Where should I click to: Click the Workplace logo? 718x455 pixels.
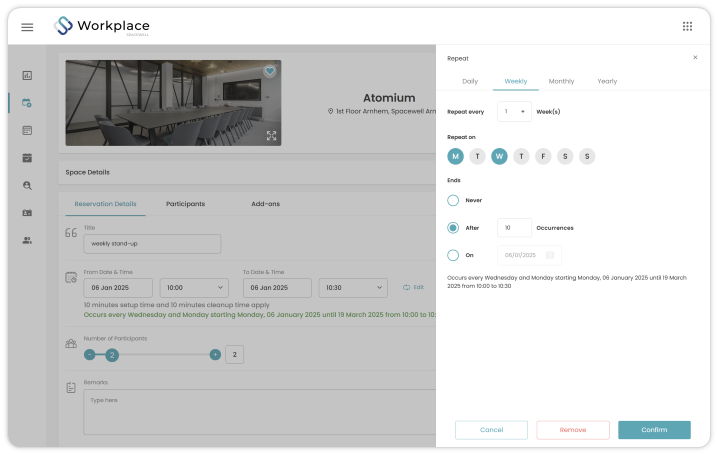[102, 26]
